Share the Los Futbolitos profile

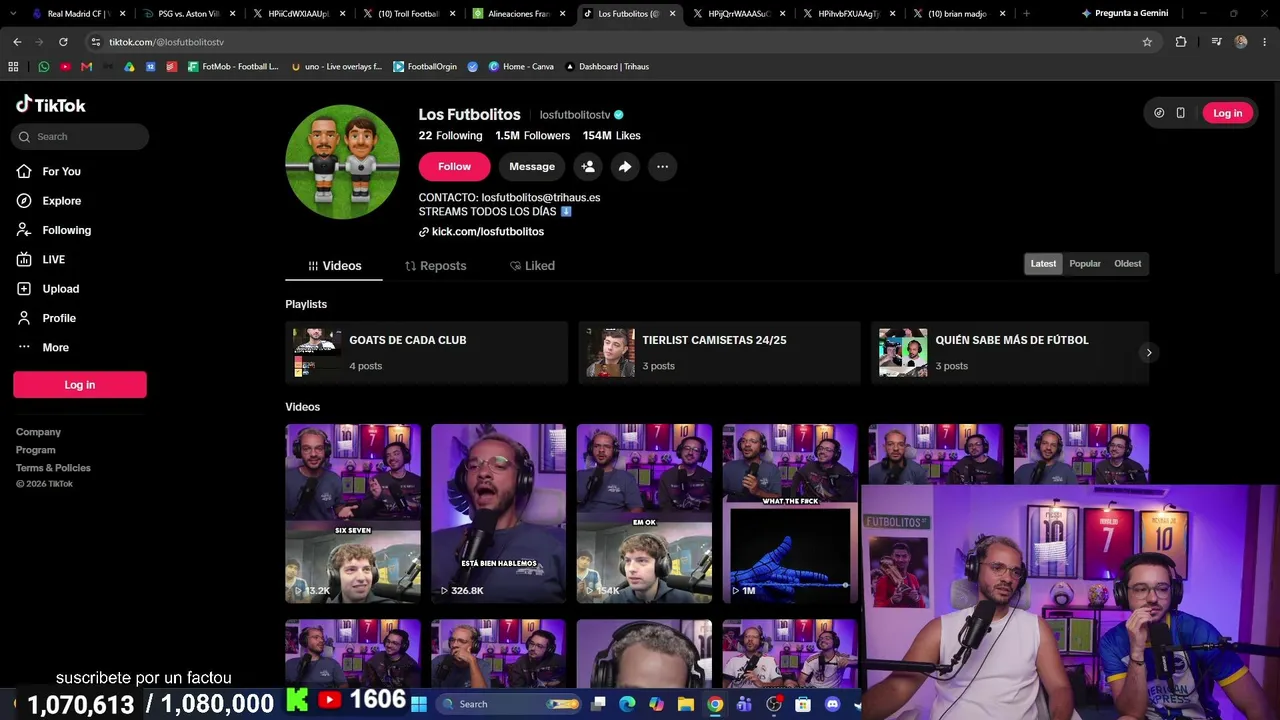[x=625, y=167]
